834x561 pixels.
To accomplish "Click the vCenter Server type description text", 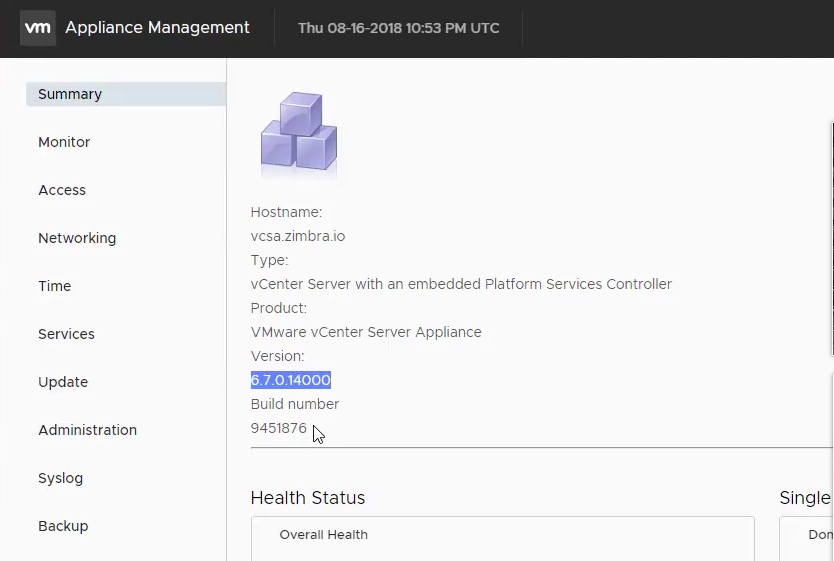I will pyautogui.click(x=461, y=284).
